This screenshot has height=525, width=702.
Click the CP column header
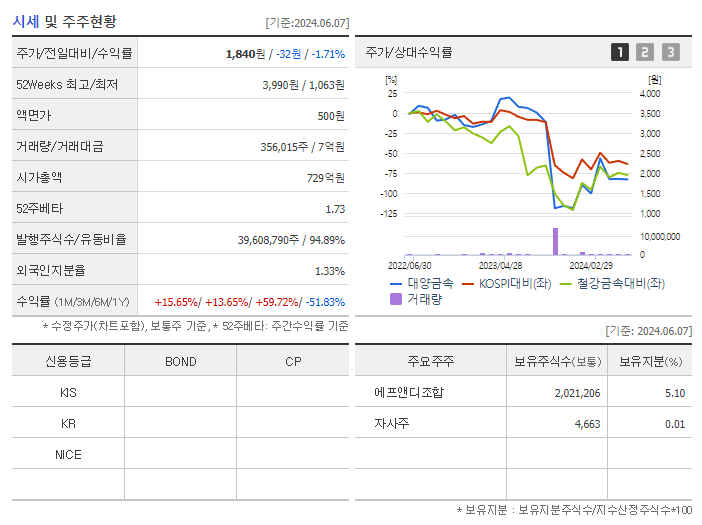click(x=293, y=362)
